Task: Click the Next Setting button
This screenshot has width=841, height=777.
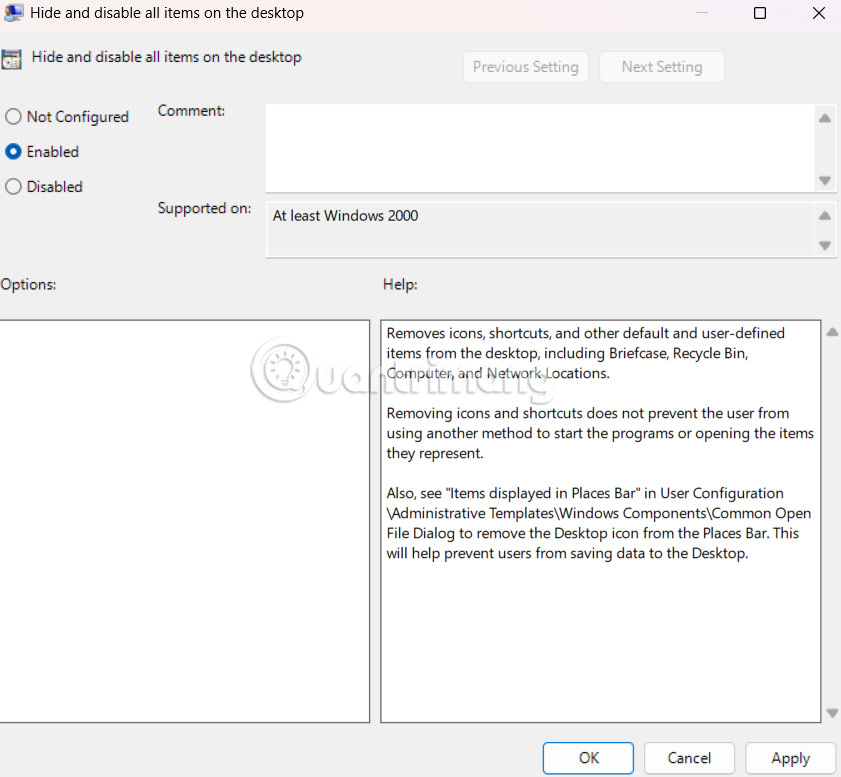Action: (661, 67)
